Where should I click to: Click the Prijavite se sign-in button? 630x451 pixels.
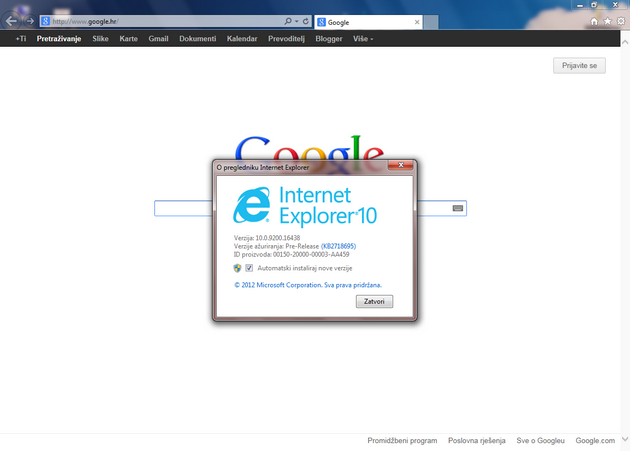[579, 66]
